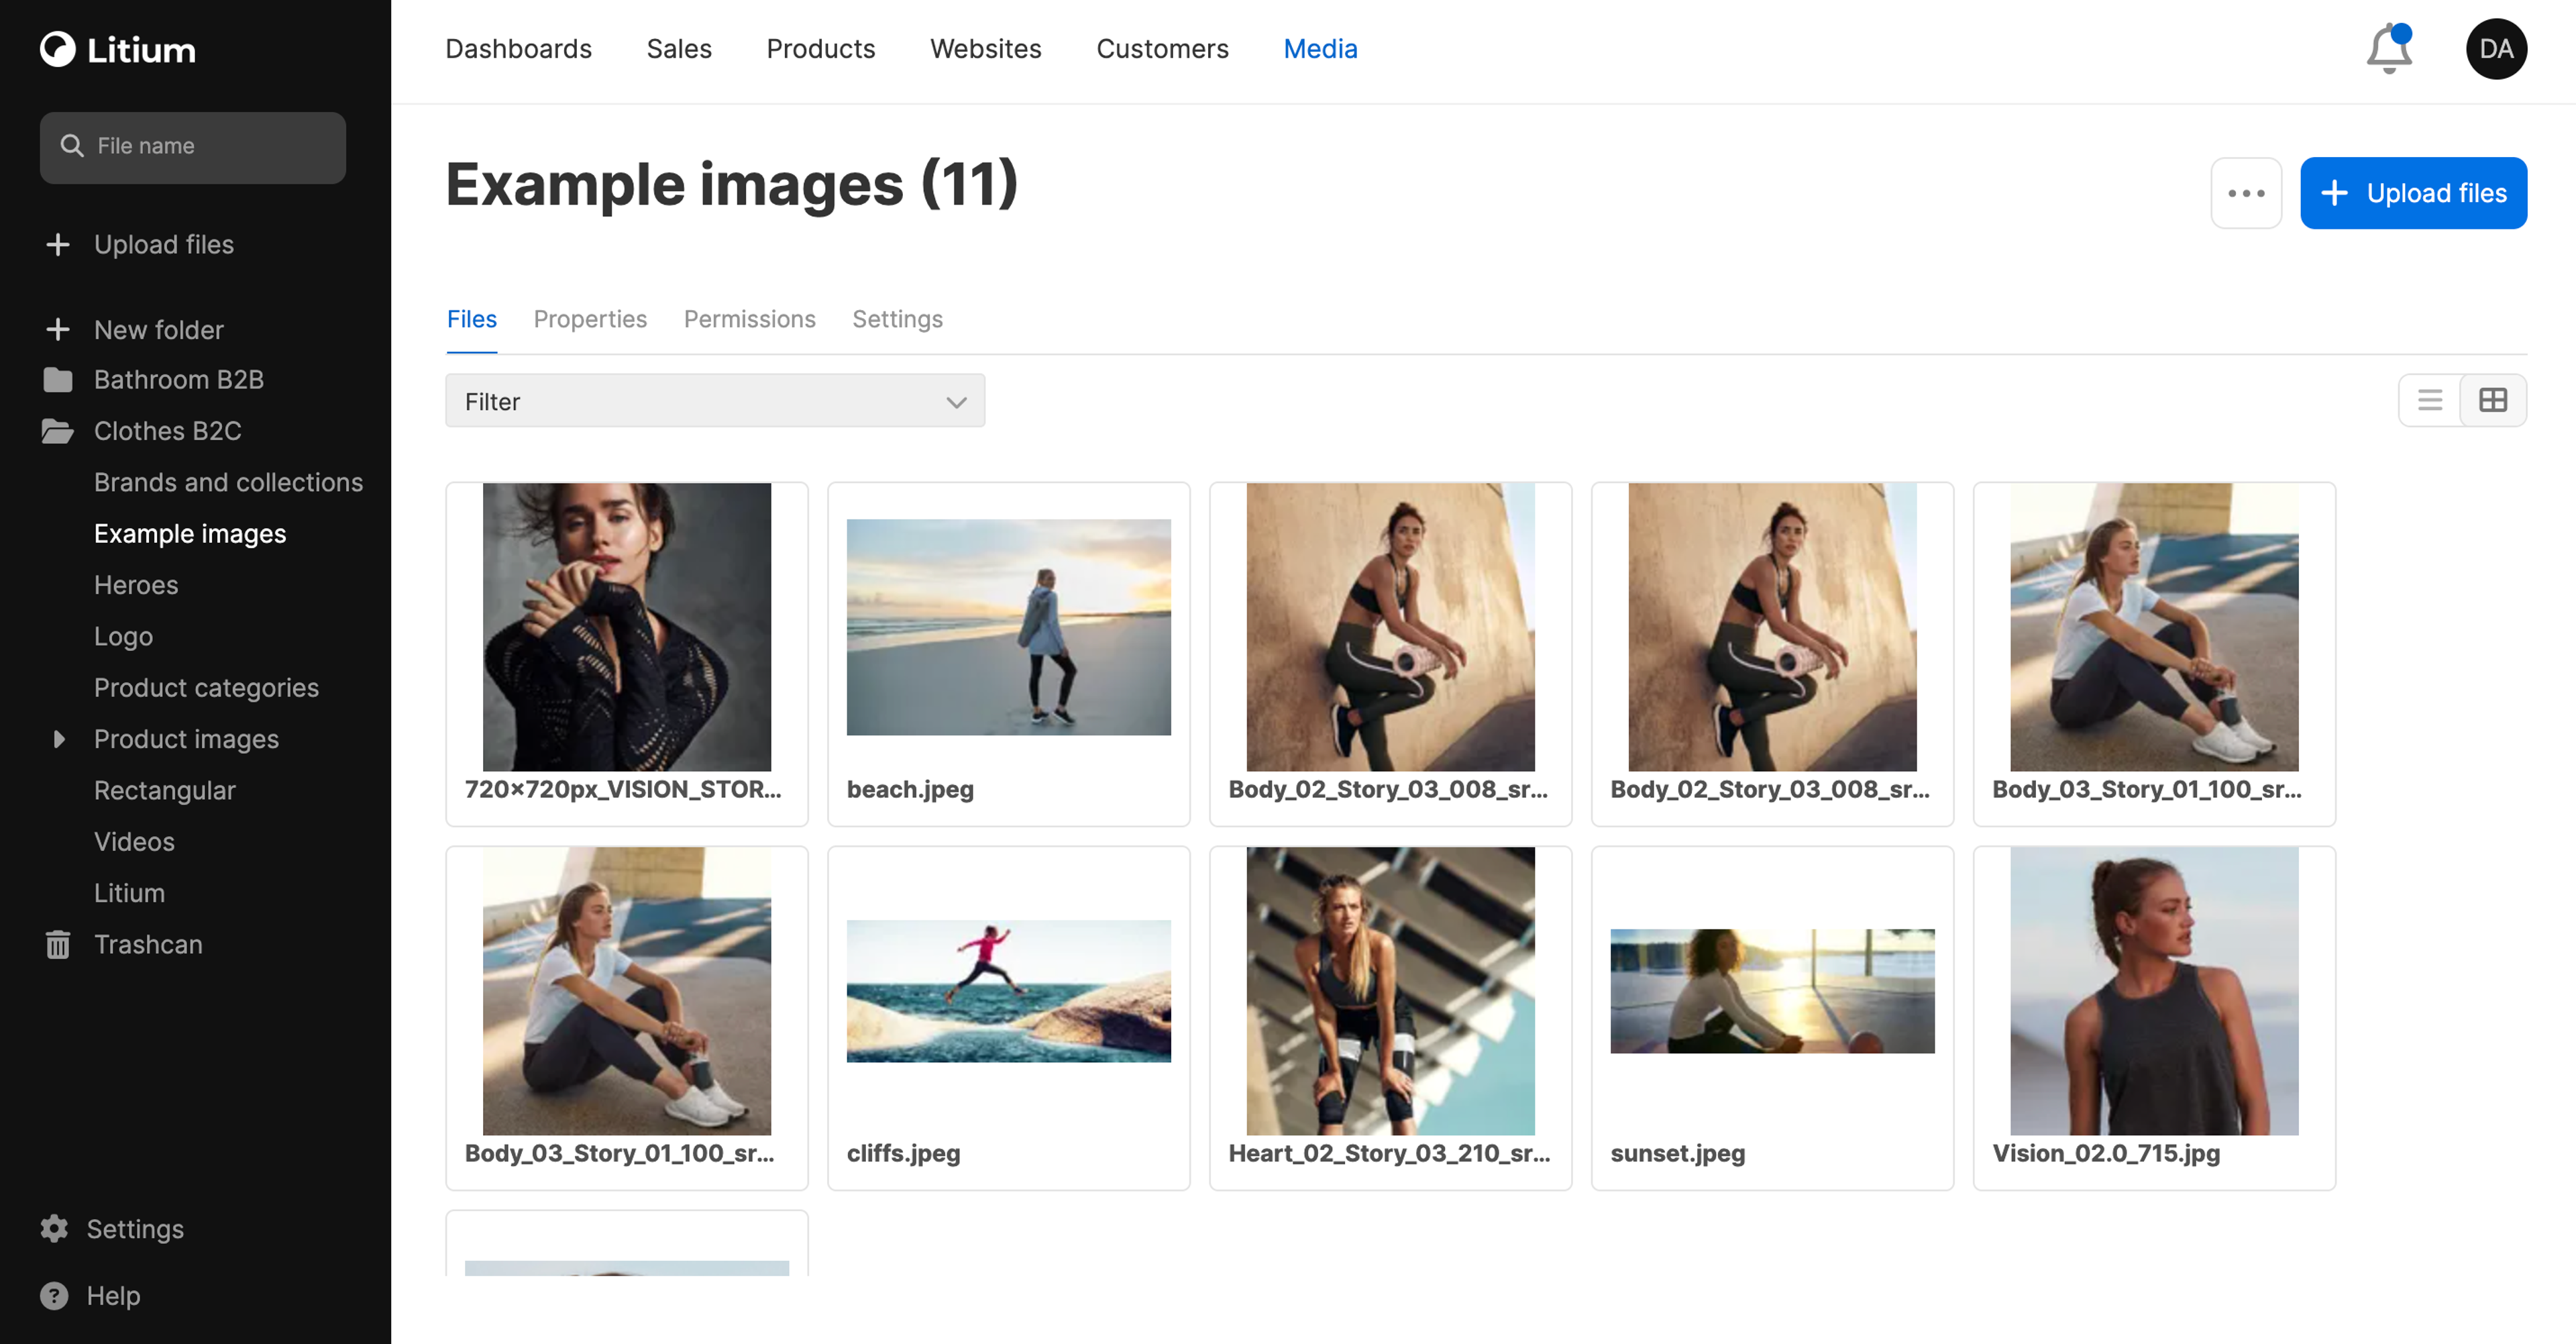Switch to grid view
The image size is (2576, 1344).
coord(2493,400)
